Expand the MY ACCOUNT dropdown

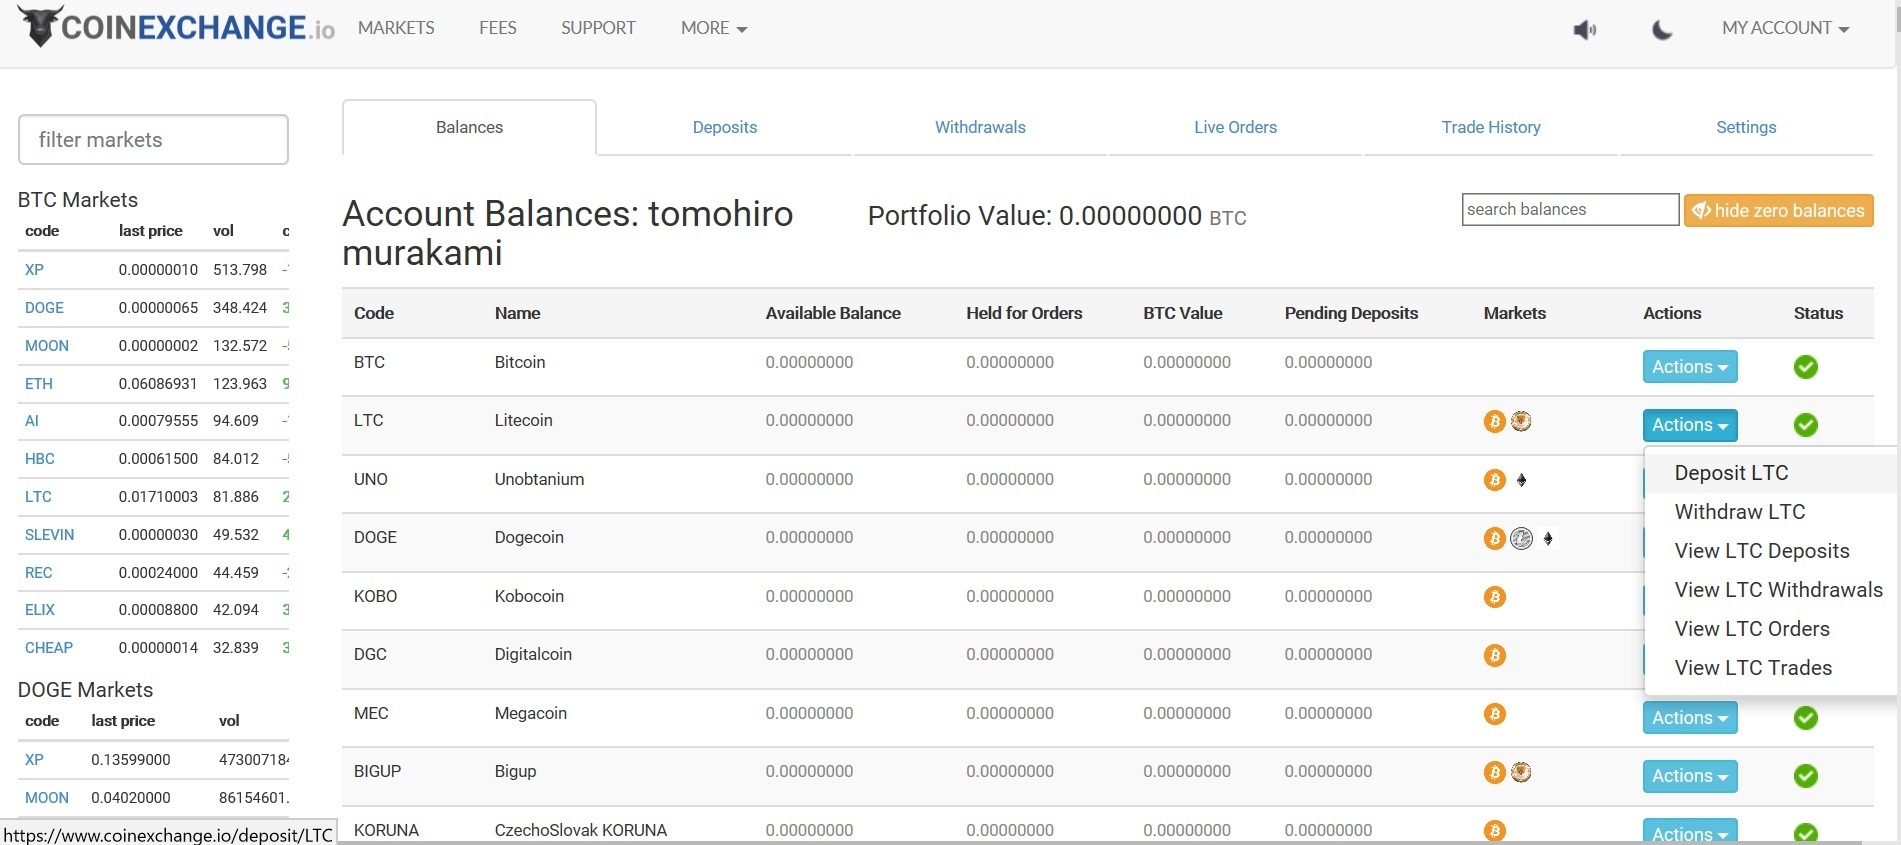(1785, 28)
